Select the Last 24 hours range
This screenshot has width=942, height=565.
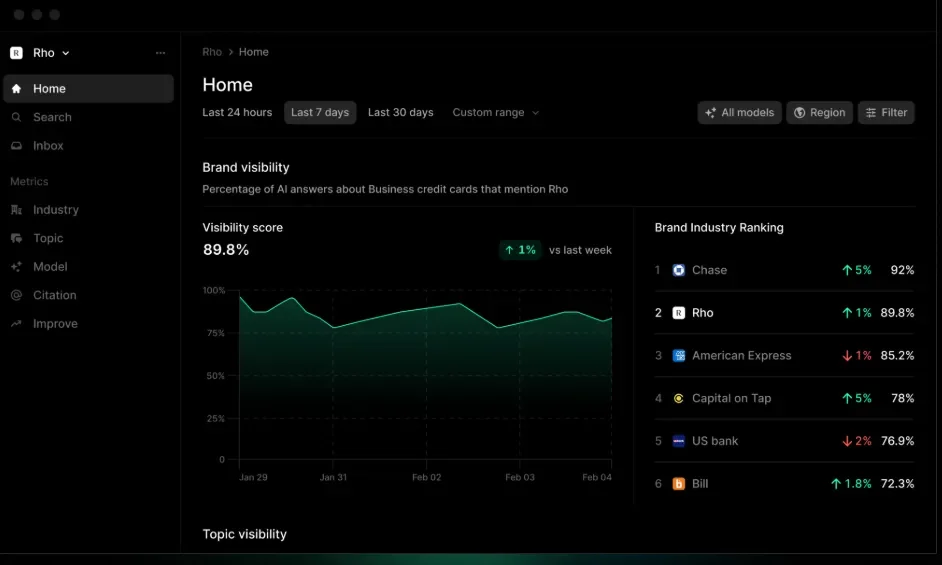(237, 112)
